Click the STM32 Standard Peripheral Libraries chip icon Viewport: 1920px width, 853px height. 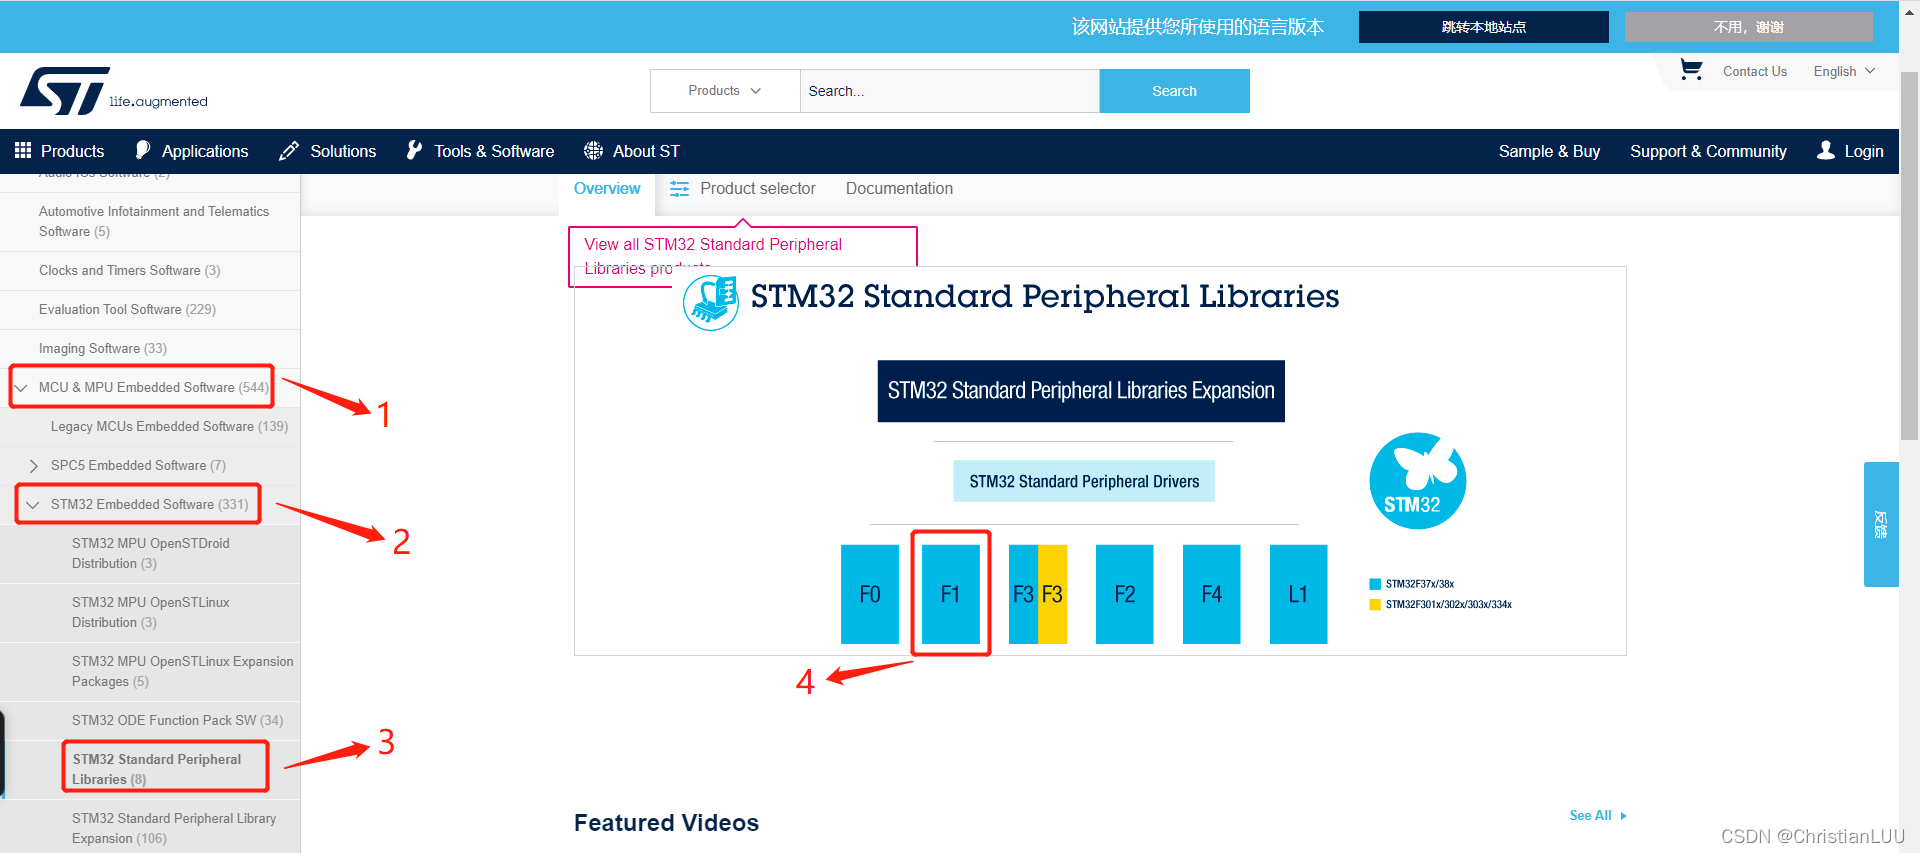[x=711, y=302]
